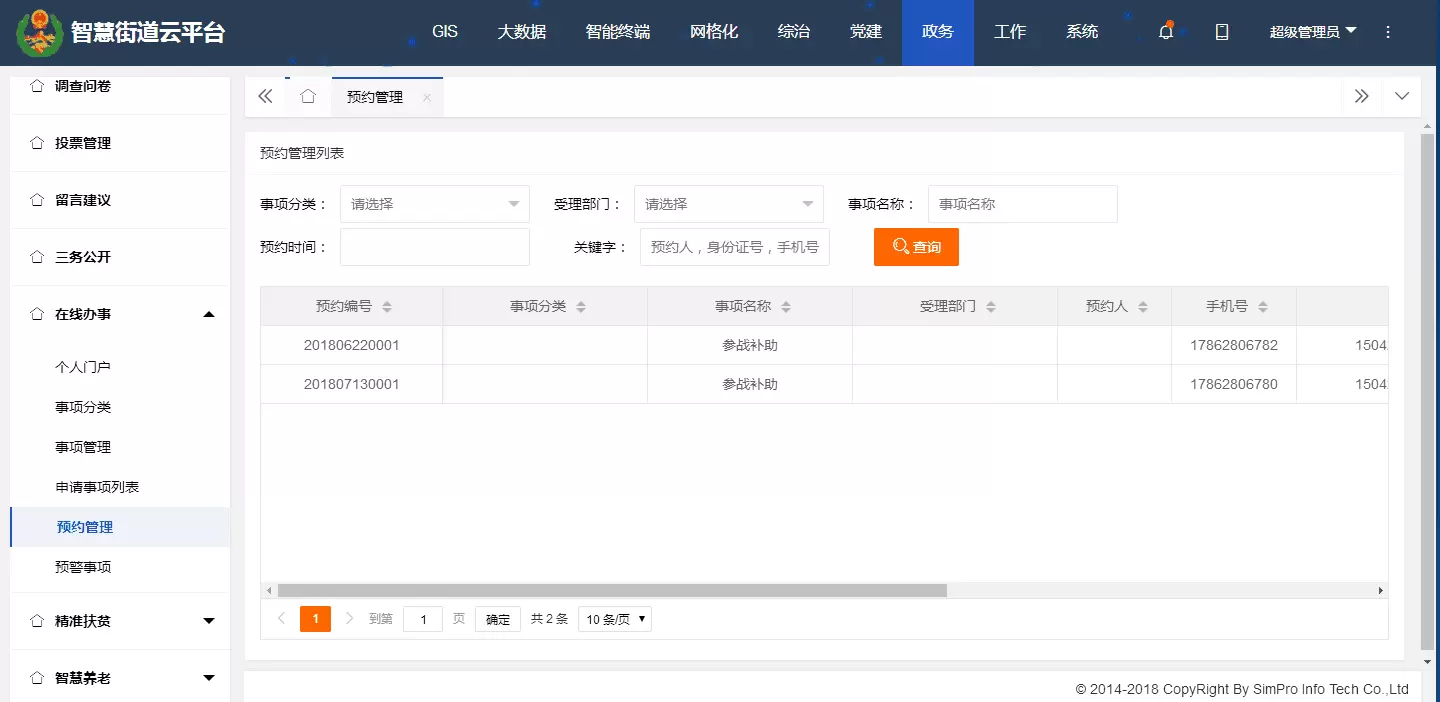Viewport: 1440px width, 702px height.
Task: Click the 智慧街道云平台 logo emblem
Action: [40, 33]
